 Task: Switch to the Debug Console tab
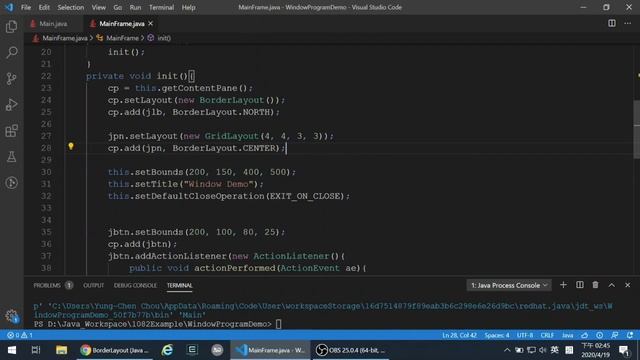[135, 285]
